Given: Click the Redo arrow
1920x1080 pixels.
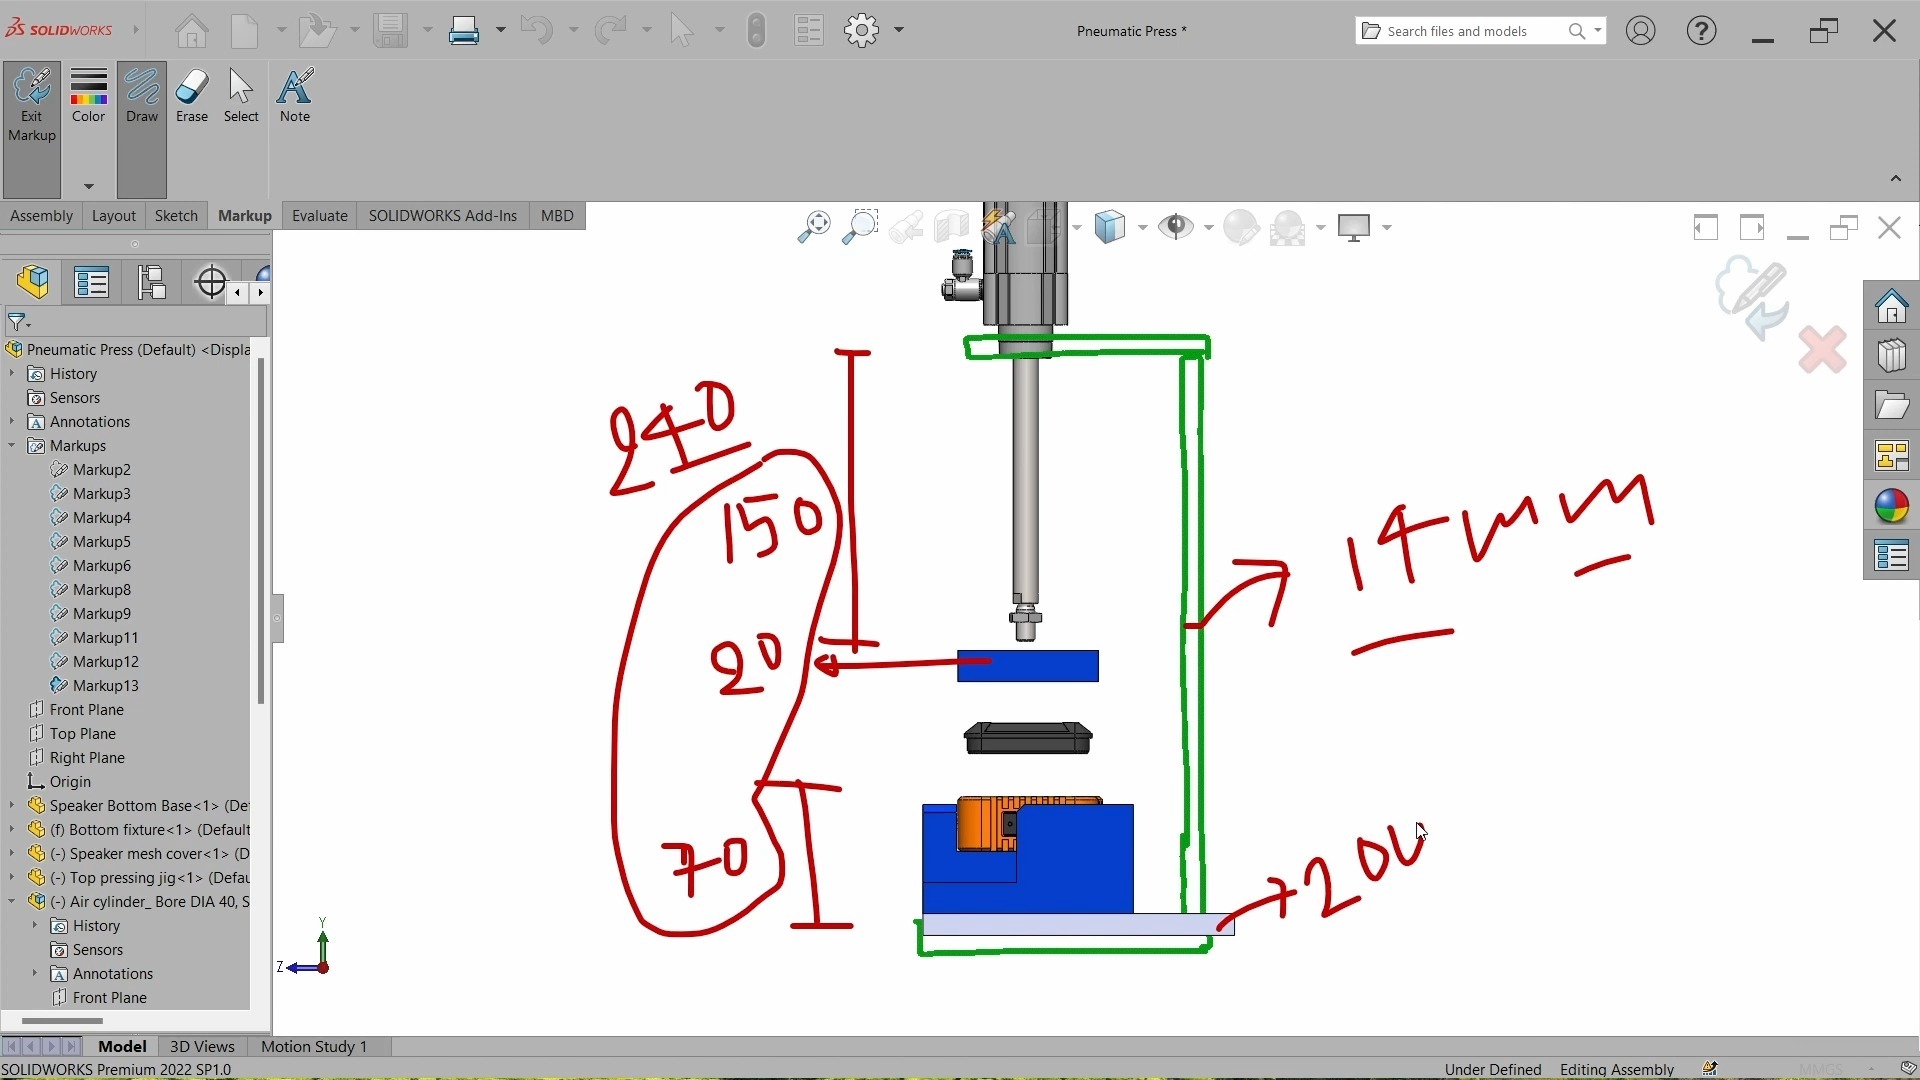Looking at the screenshot, I should point(610,31).
